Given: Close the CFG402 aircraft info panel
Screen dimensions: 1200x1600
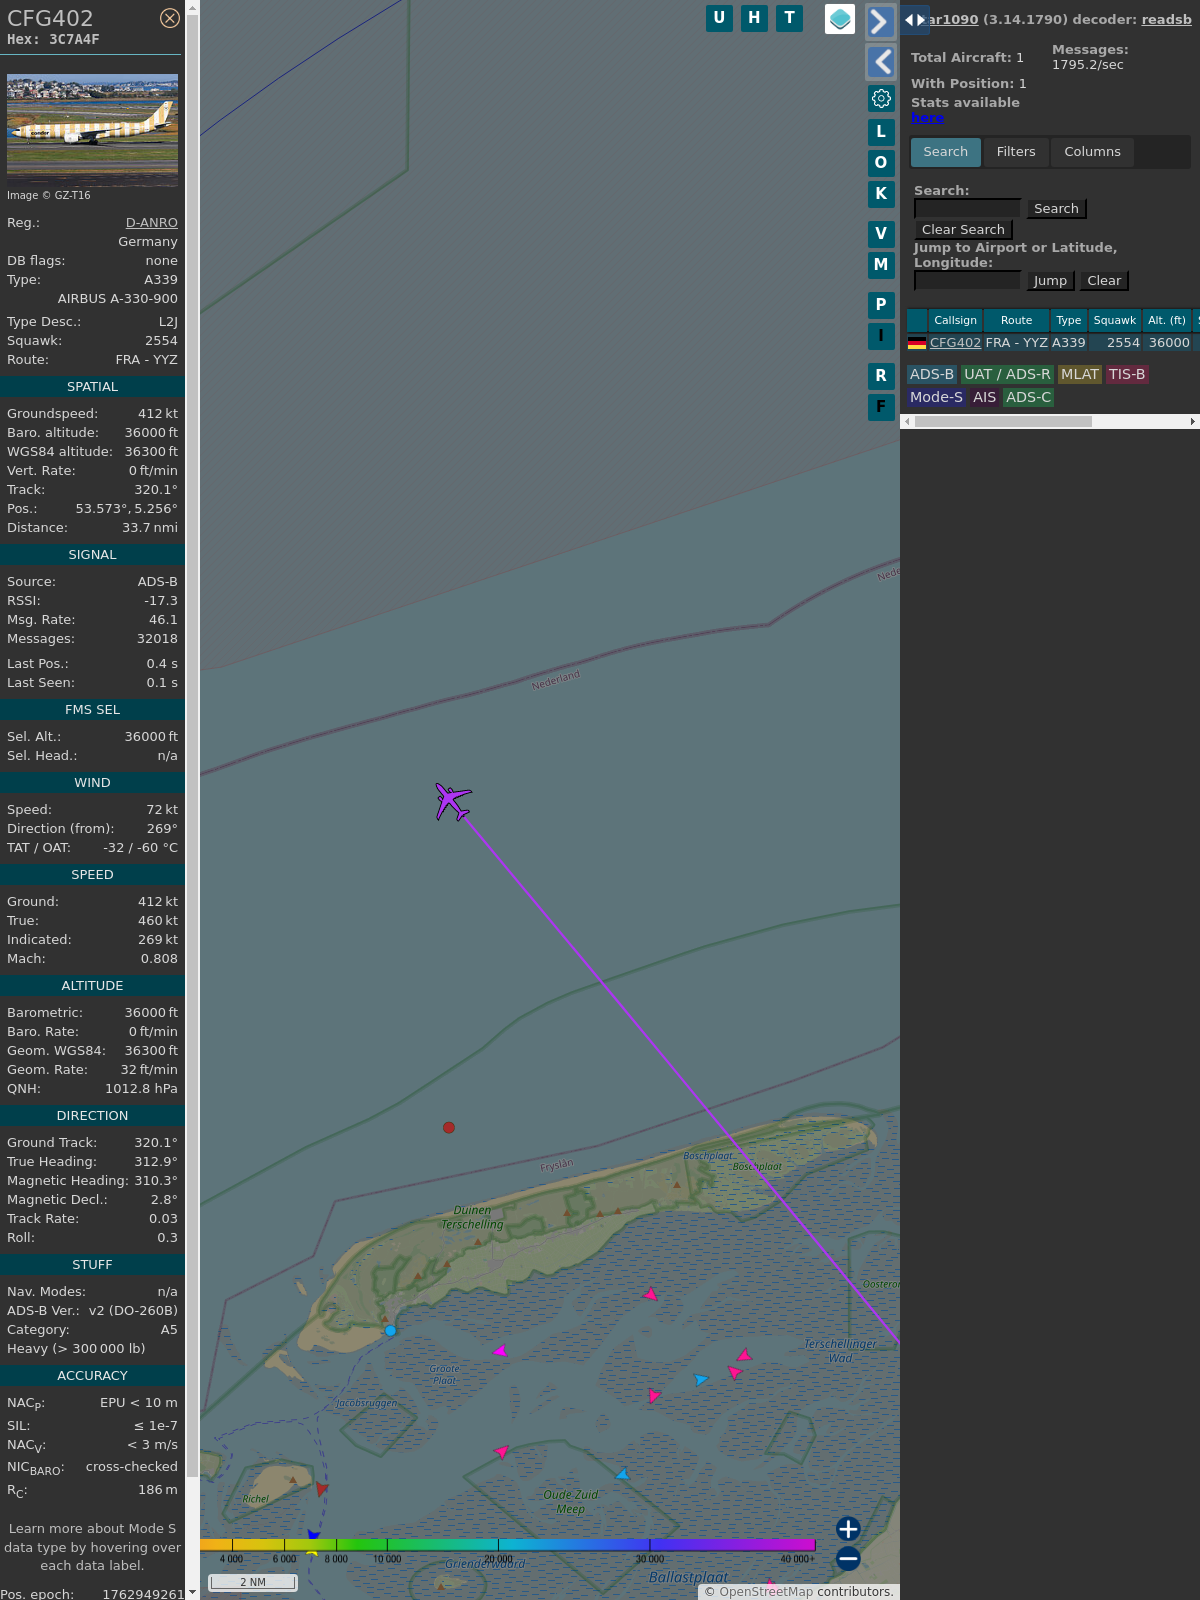Looking at the screenshot, I should [x=170, y=18].
